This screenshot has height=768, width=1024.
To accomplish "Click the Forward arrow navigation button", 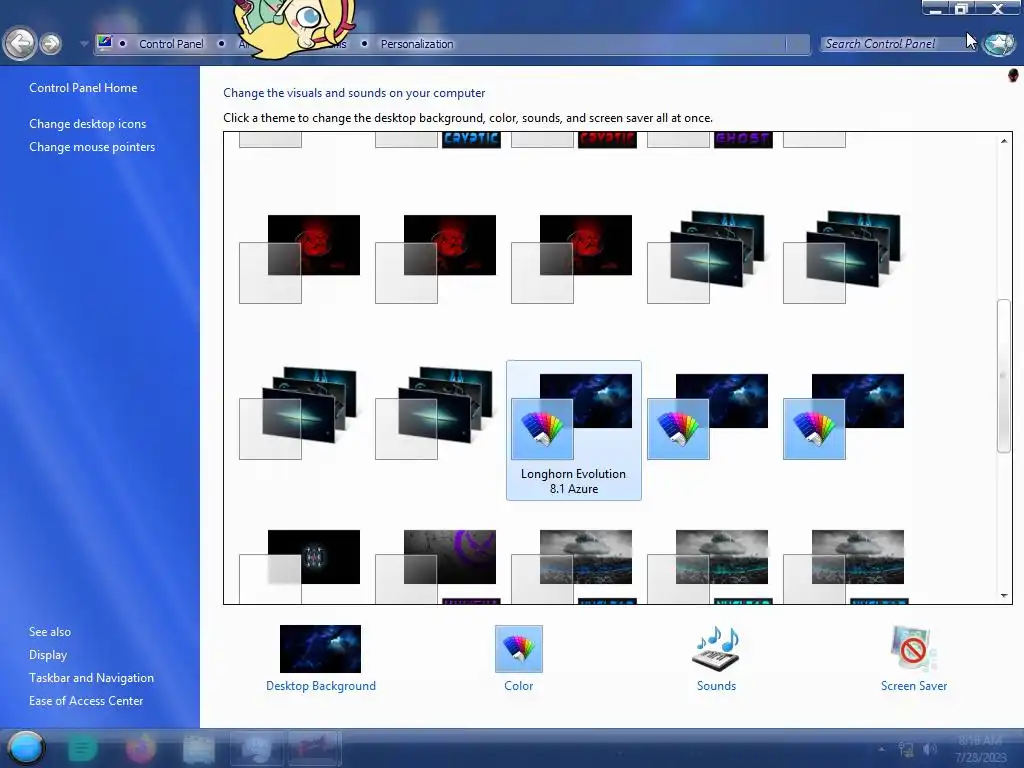I will coord(51,44).
